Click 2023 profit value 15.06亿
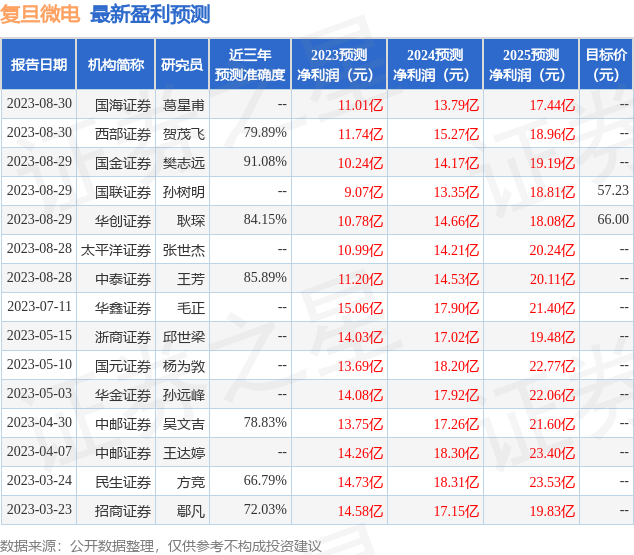The height and width of the screenshot is (555, 634). 360,308
